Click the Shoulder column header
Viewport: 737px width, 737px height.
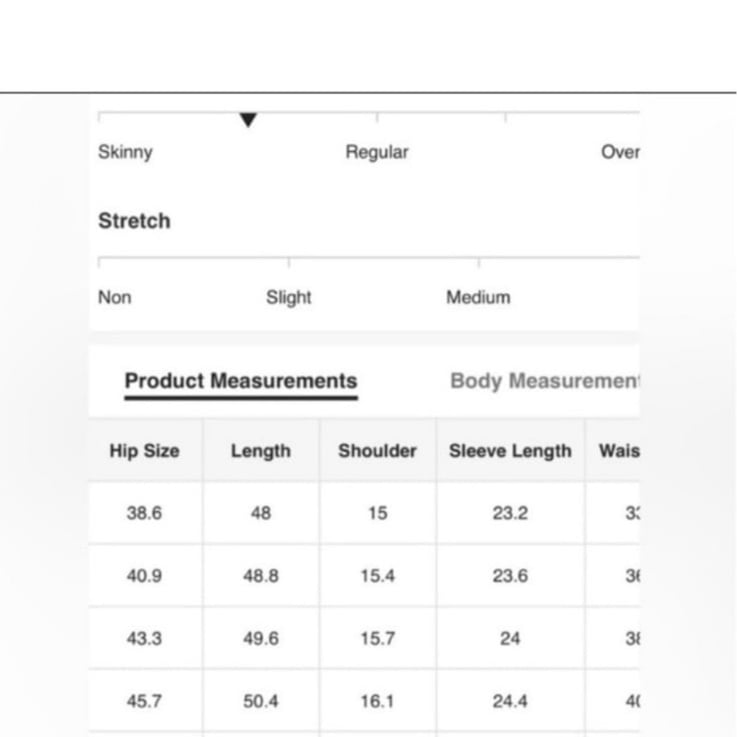pos(377,450)
